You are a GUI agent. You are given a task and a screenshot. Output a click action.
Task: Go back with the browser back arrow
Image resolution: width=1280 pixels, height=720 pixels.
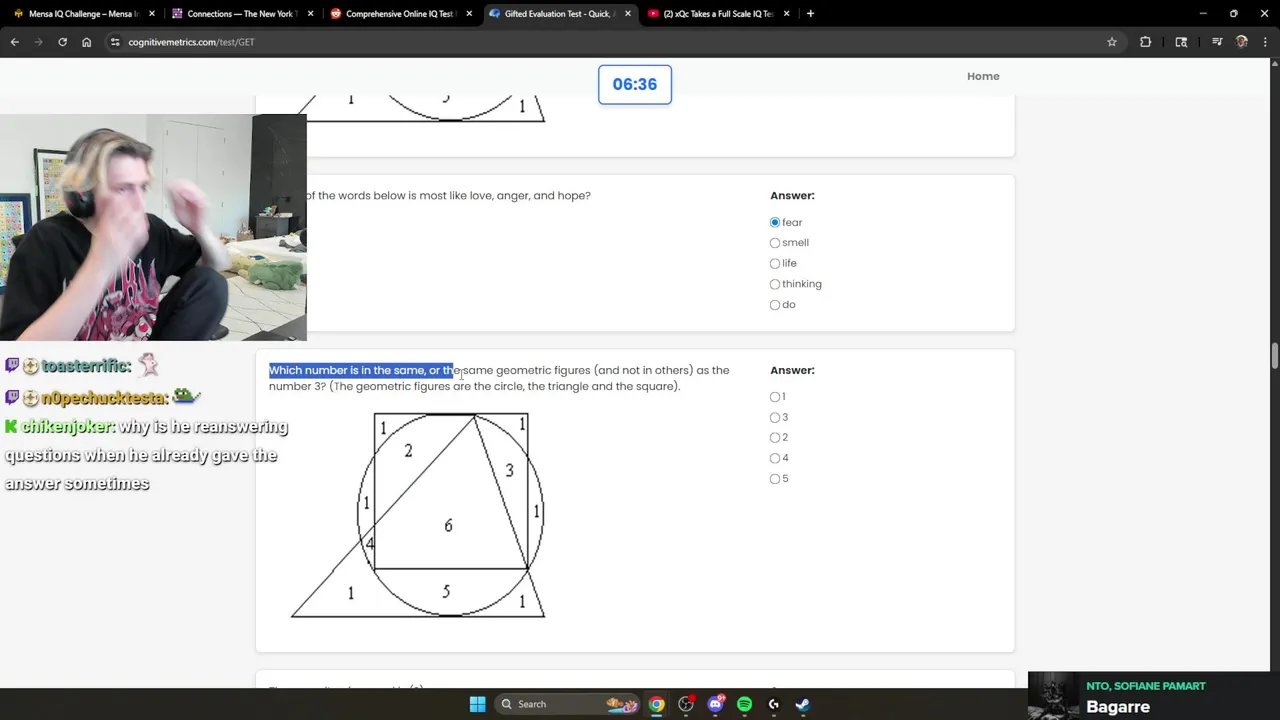(x=15, y=42)
